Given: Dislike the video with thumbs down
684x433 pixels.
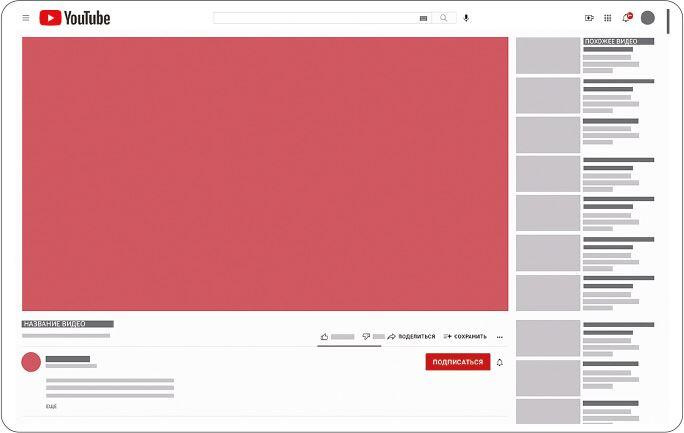Looking at the screenshot, I should click(366, 337).
